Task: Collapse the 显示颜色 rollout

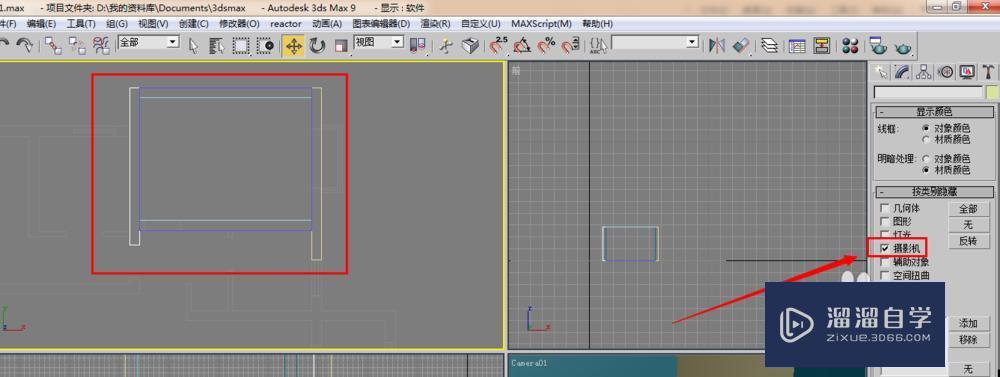Action: pos(934,112)
